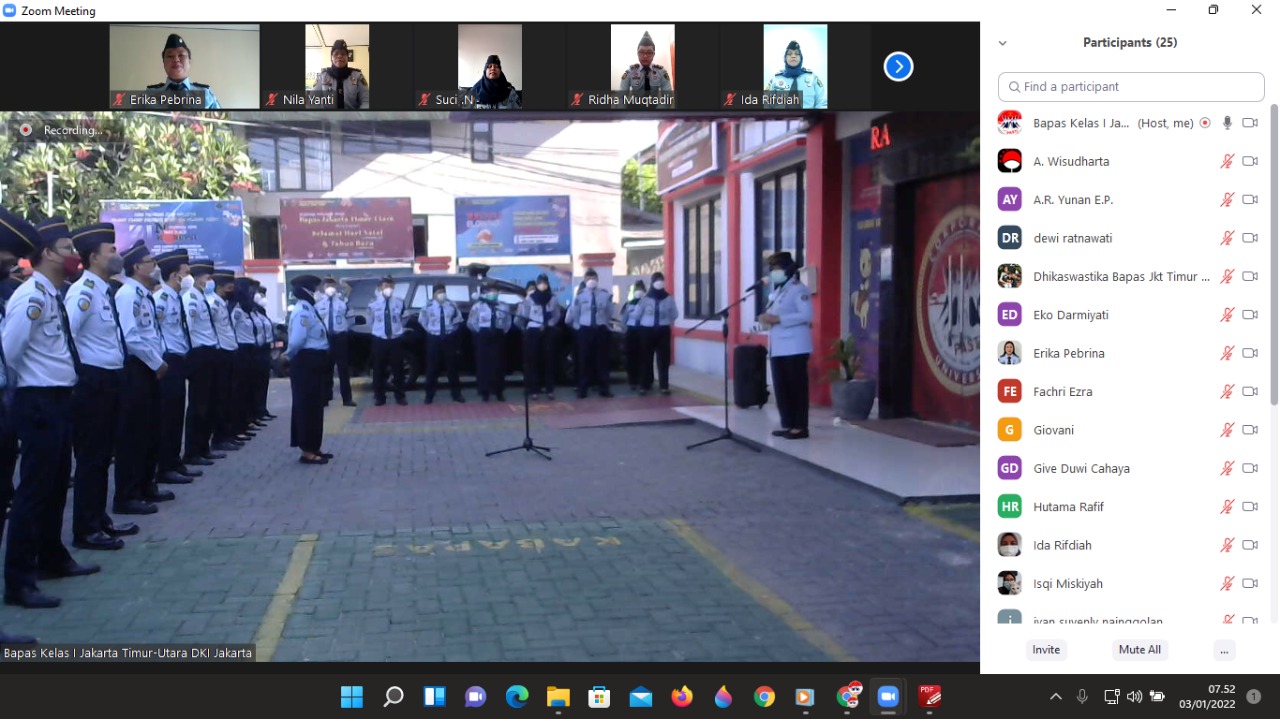The width and height of the screenshot is (1280, 719).
Task: Select A. Wisudharta participant name
Action: pyautogui.click(x=1071, y=161)
